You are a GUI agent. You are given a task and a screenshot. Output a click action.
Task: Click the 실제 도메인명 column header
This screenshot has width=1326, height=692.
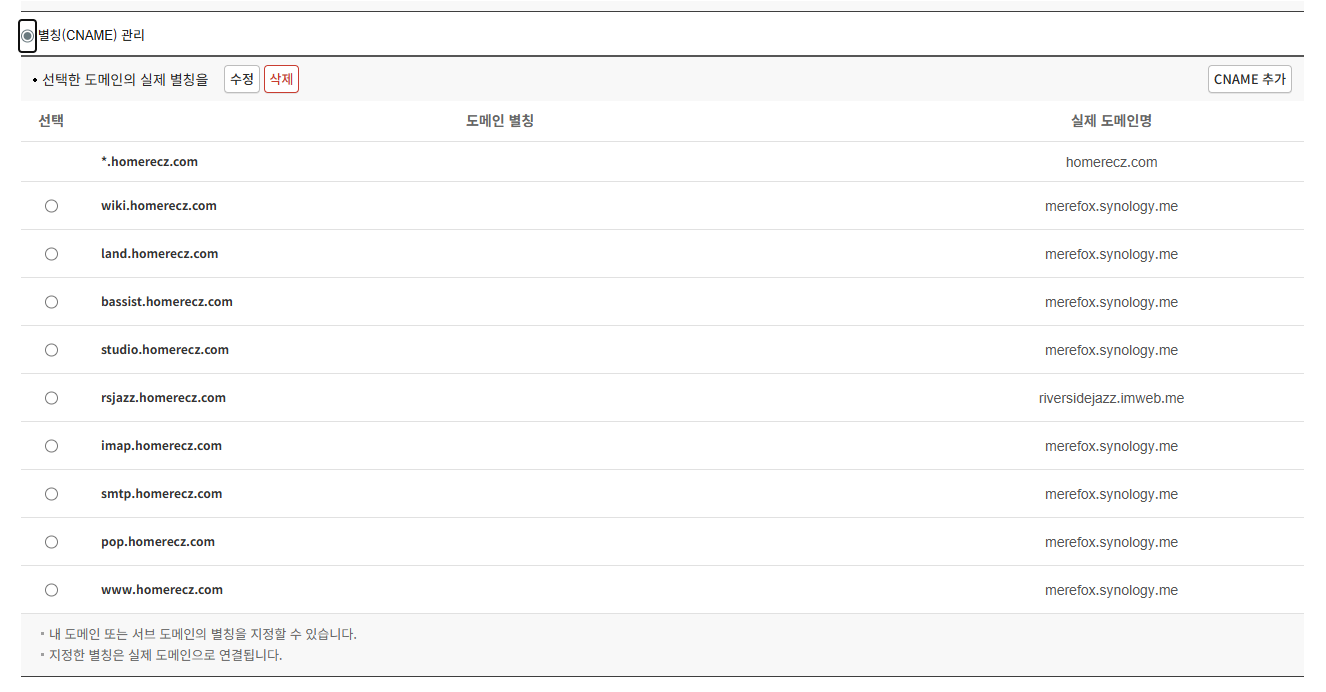tap(1111, 121)
